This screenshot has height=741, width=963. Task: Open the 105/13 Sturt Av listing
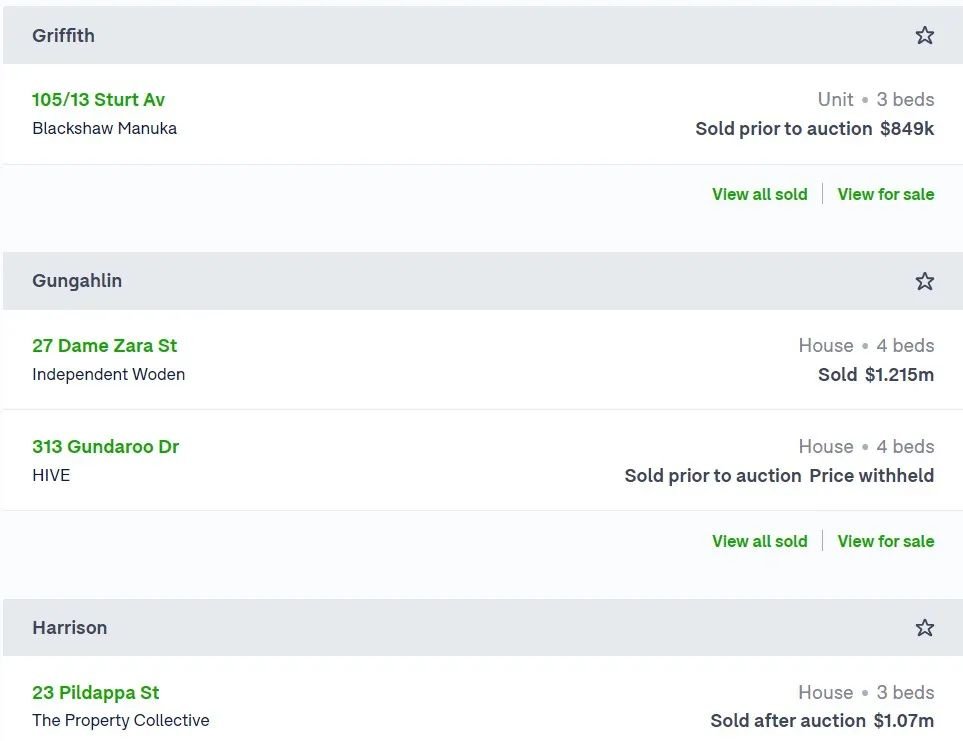98,99
